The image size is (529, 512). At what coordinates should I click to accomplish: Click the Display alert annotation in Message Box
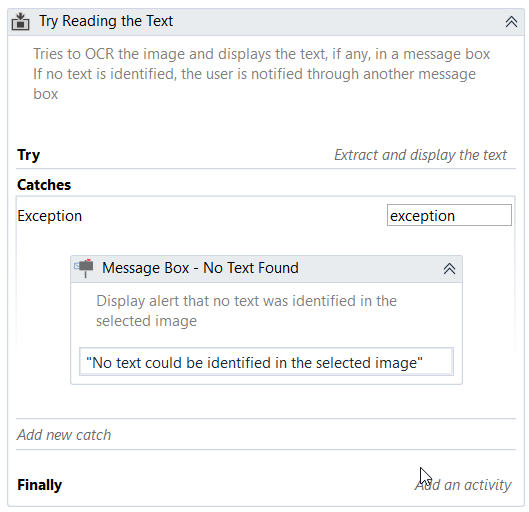[x=246, y=311]
